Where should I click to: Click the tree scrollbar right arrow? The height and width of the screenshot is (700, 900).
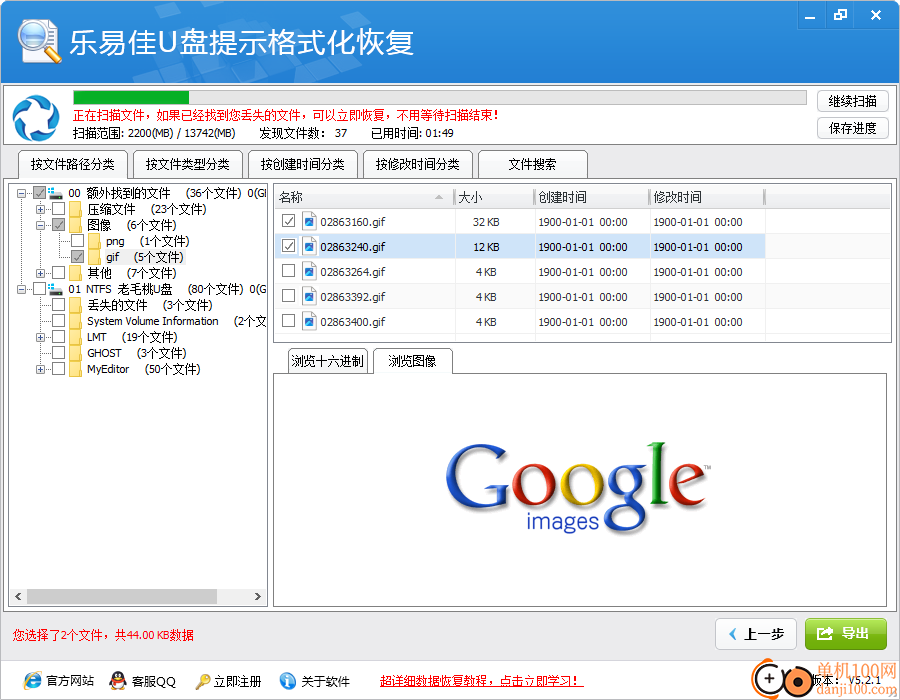coord(258,596)
